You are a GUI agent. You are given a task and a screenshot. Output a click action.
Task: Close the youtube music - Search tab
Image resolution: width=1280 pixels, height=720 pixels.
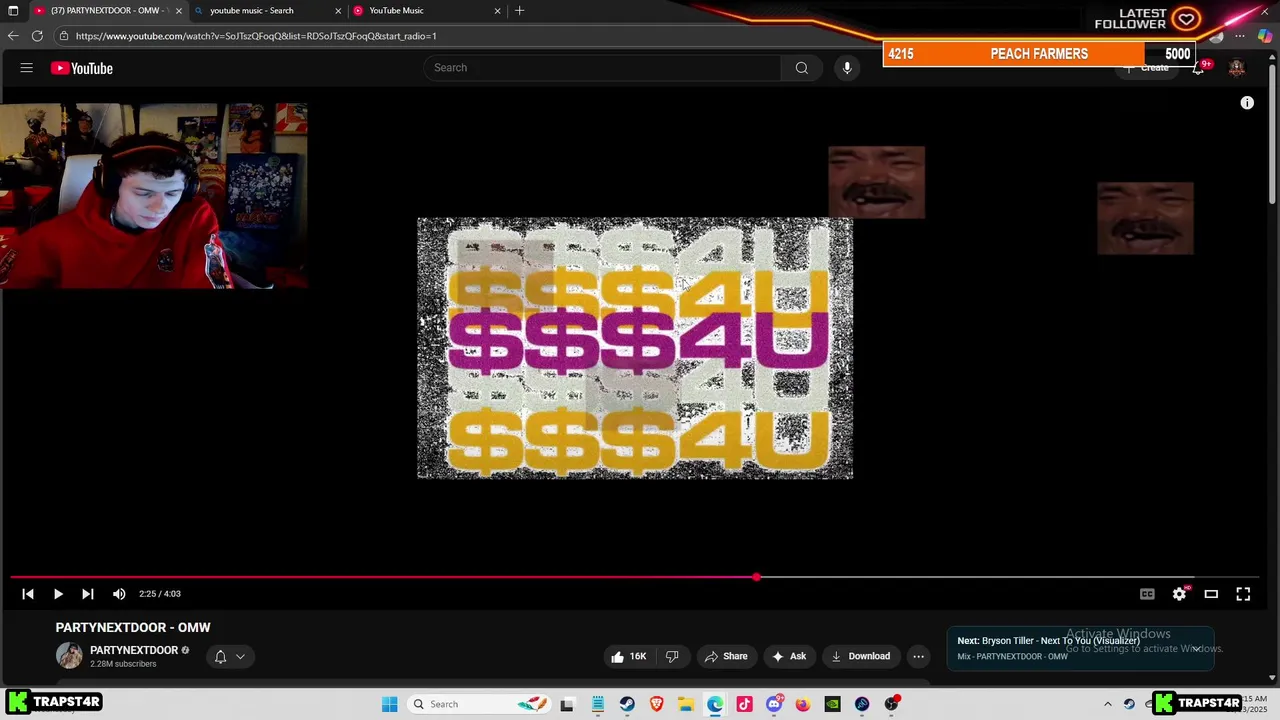338,10
